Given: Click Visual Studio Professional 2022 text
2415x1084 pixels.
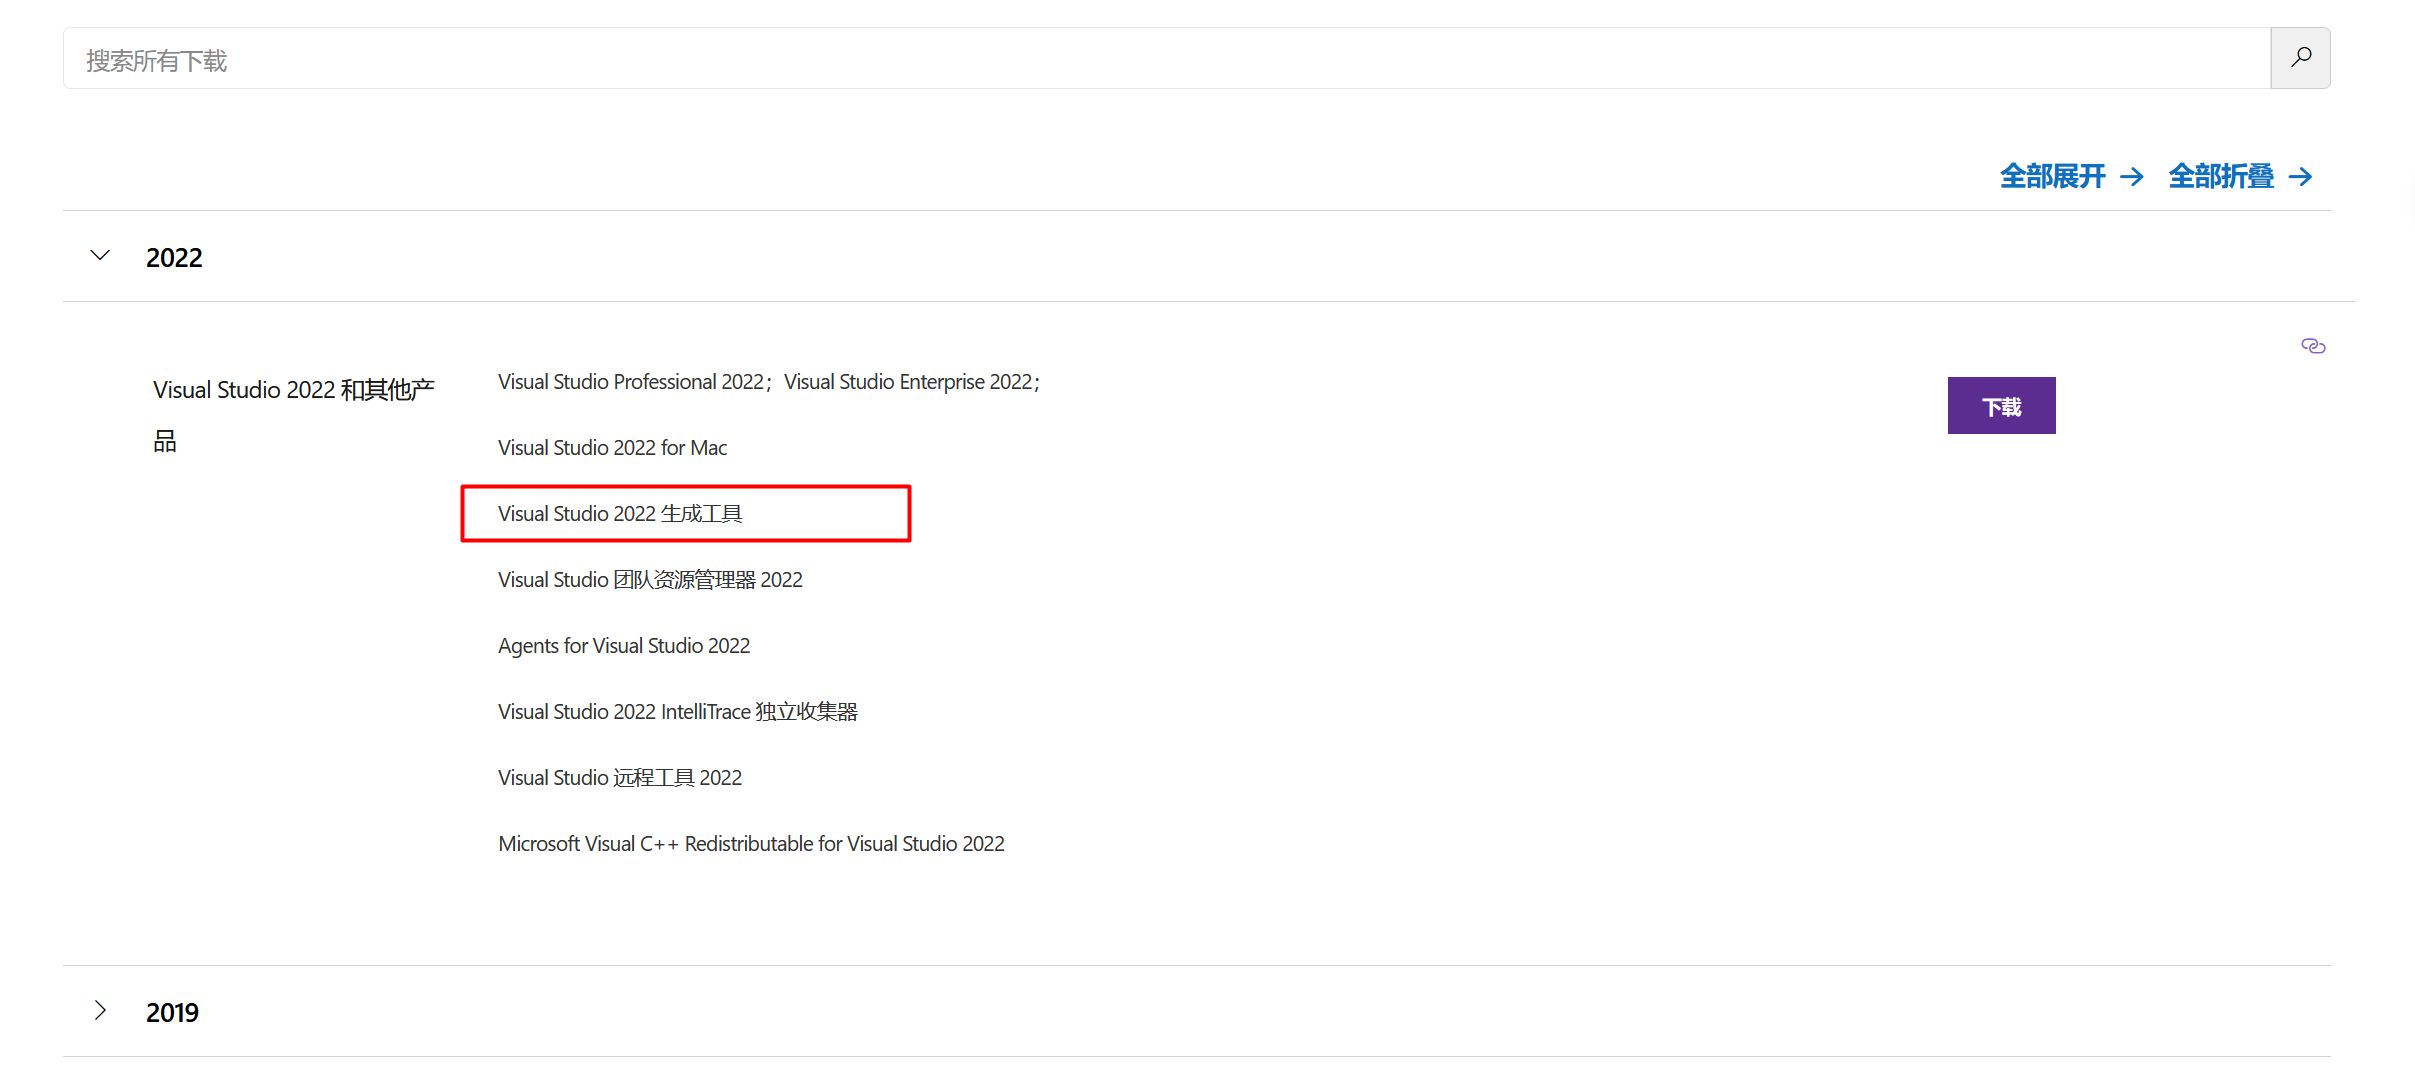Looking at the screenshot, I should [x=631, y=382].
